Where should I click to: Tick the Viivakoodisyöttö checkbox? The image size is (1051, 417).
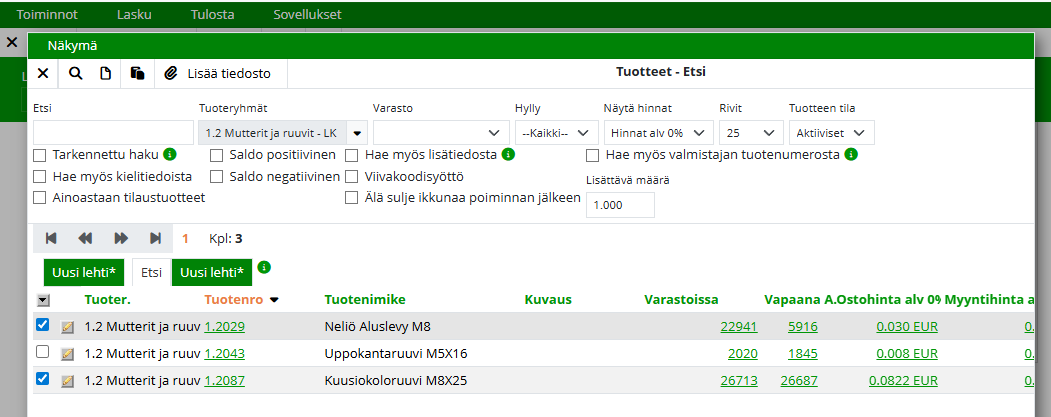pyautogui.click(x=352, y=176)
